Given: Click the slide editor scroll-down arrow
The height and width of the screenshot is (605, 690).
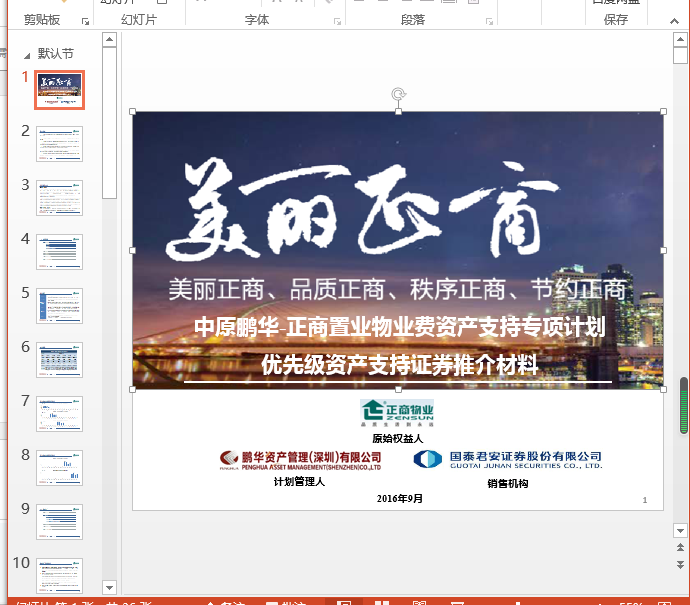Looking at the screenshot, I should (x=680, y=531).
